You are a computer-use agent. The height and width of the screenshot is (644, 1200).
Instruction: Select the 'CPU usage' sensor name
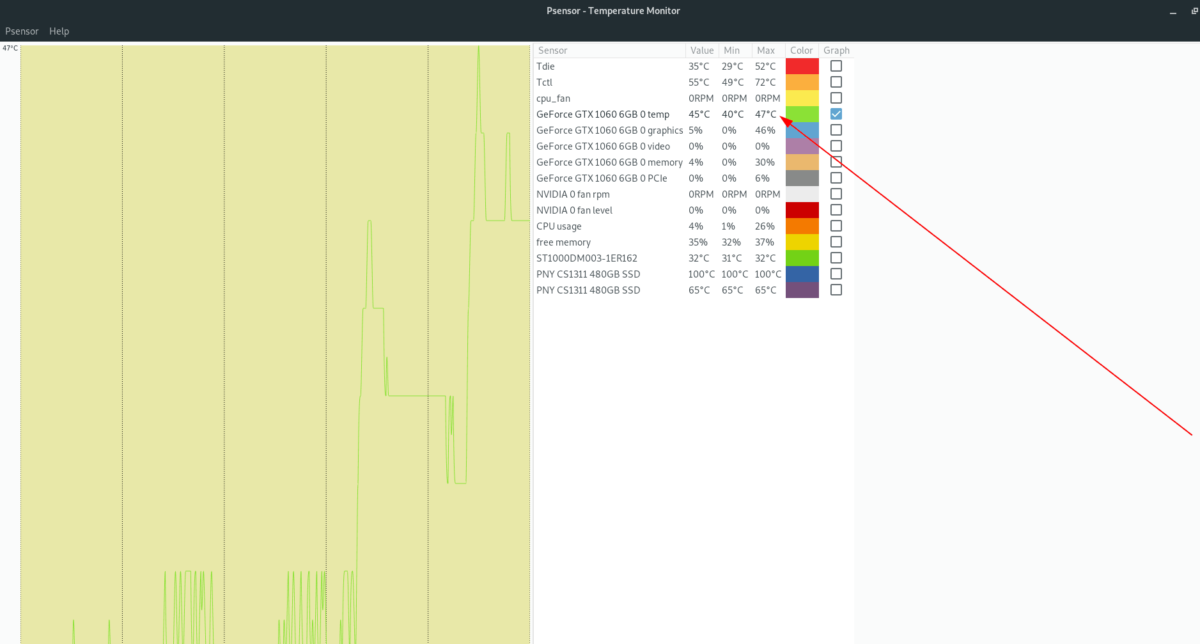click(x=559, y=226)
